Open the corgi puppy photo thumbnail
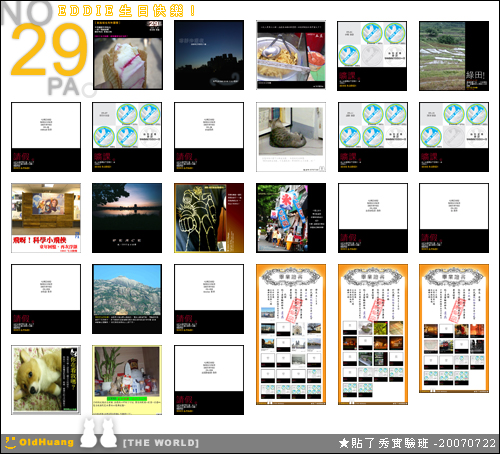The image size is (500, 454). pyautogui.click(x=46, y=380)
